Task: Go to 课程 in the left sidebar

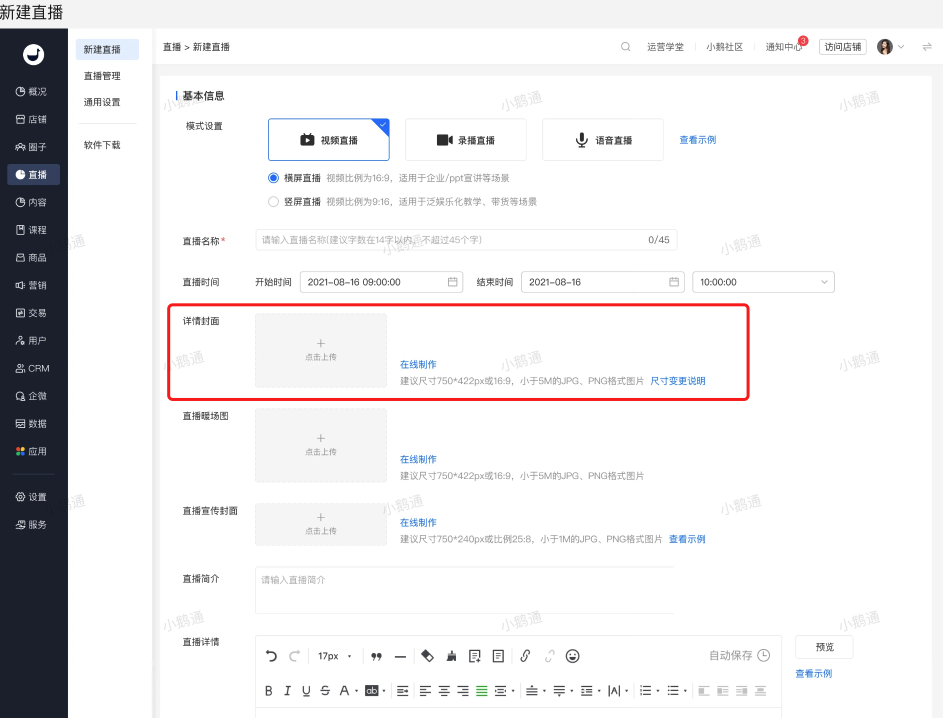Action: pyautogui.click(x=31, y=230)
